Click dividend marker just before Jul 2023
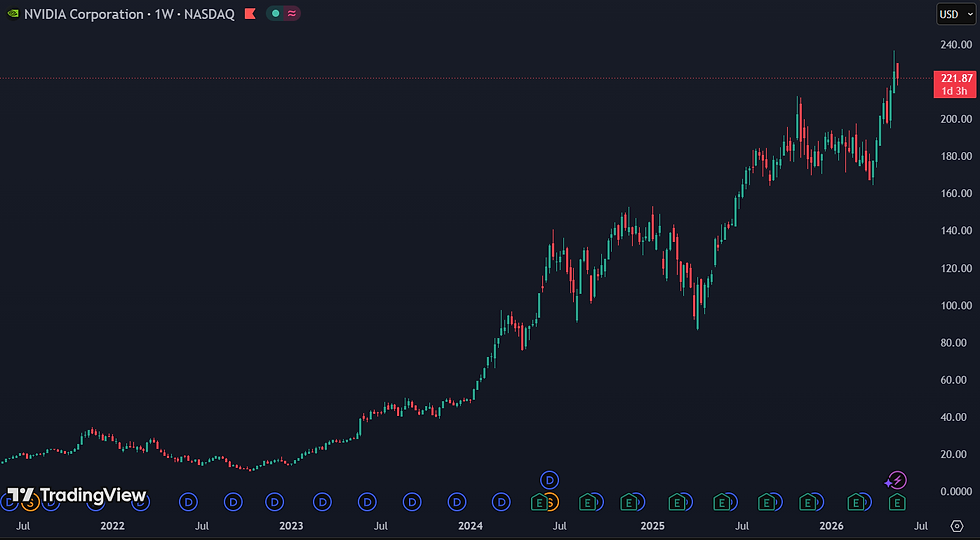980x540 pixels. tap(367, 501)
